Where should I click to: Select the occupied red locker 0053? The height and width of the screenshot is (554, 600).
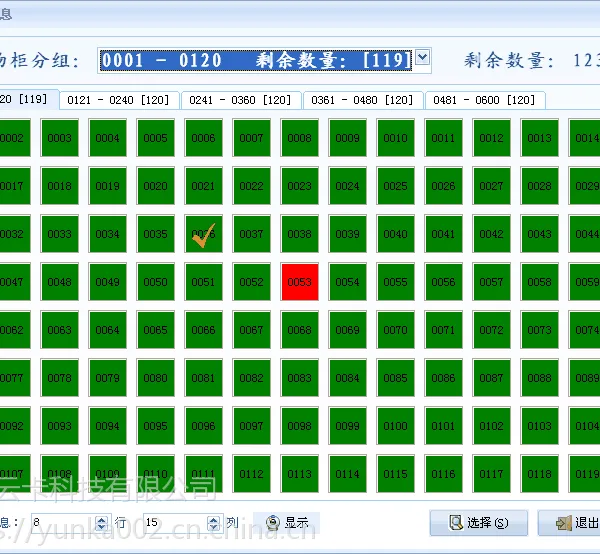[300, 282]
